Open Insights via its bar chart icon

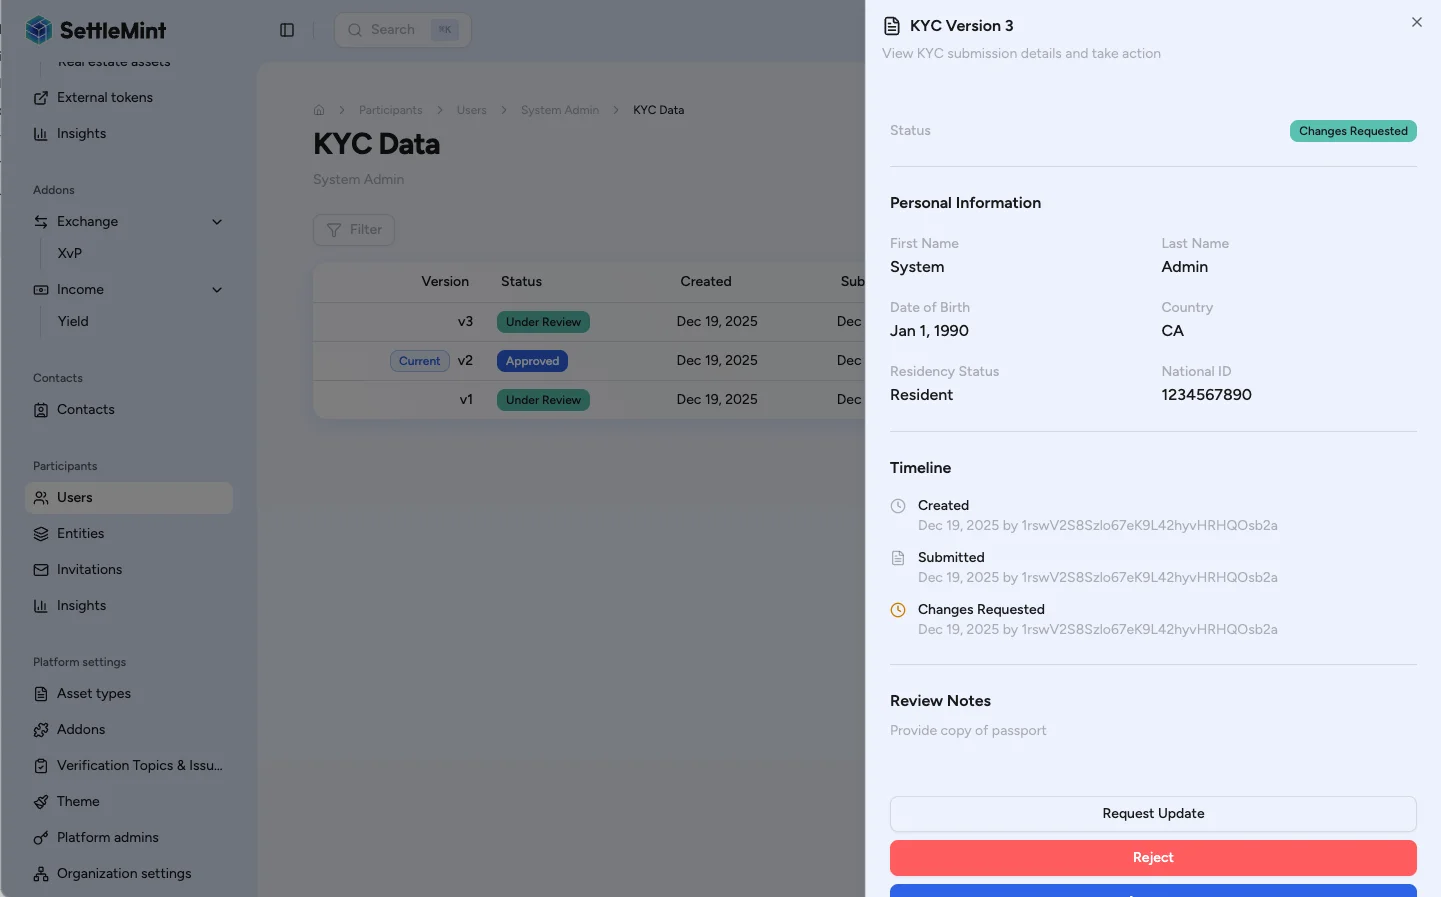click(41, 605)
